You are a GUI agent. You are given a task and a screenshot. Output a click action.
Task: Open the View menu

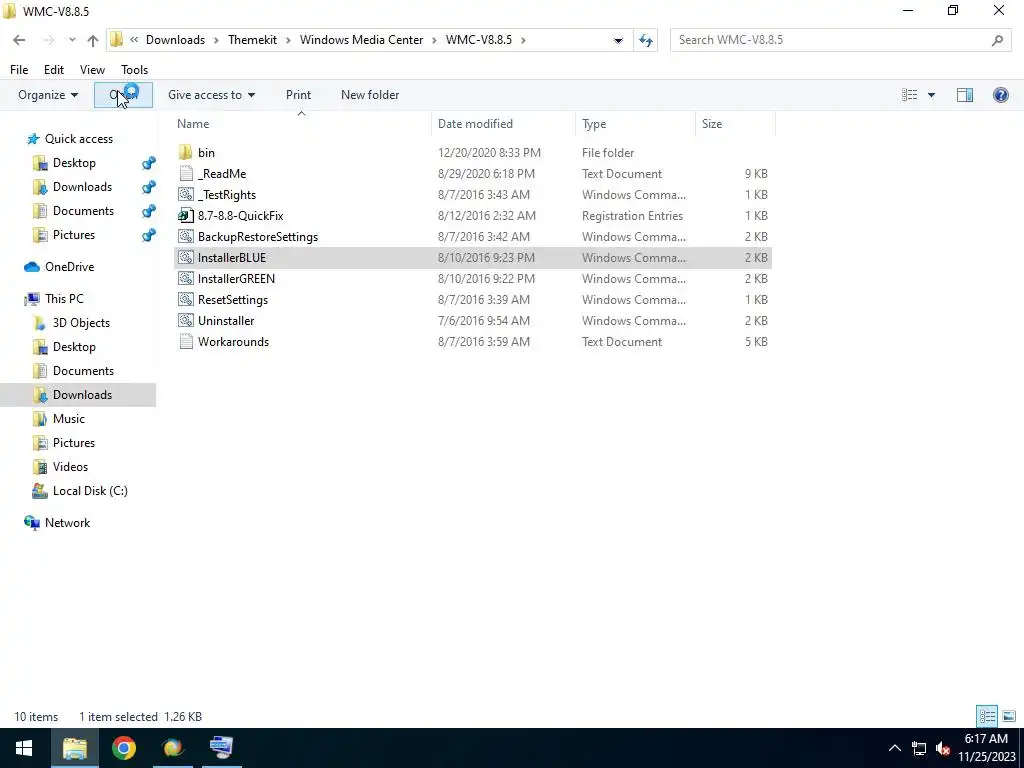click(92, 70)
